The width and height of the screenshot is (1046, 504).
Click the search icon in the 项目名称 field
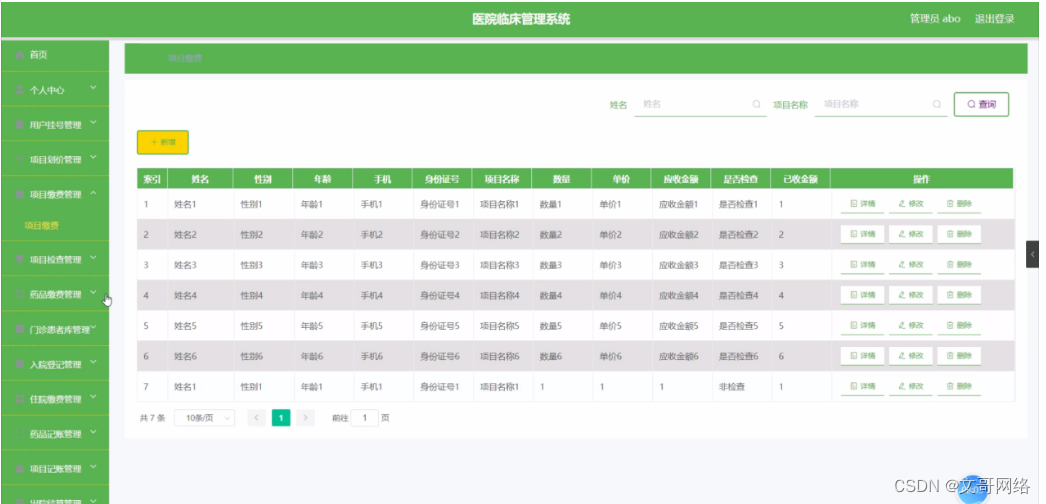[937, 104]
